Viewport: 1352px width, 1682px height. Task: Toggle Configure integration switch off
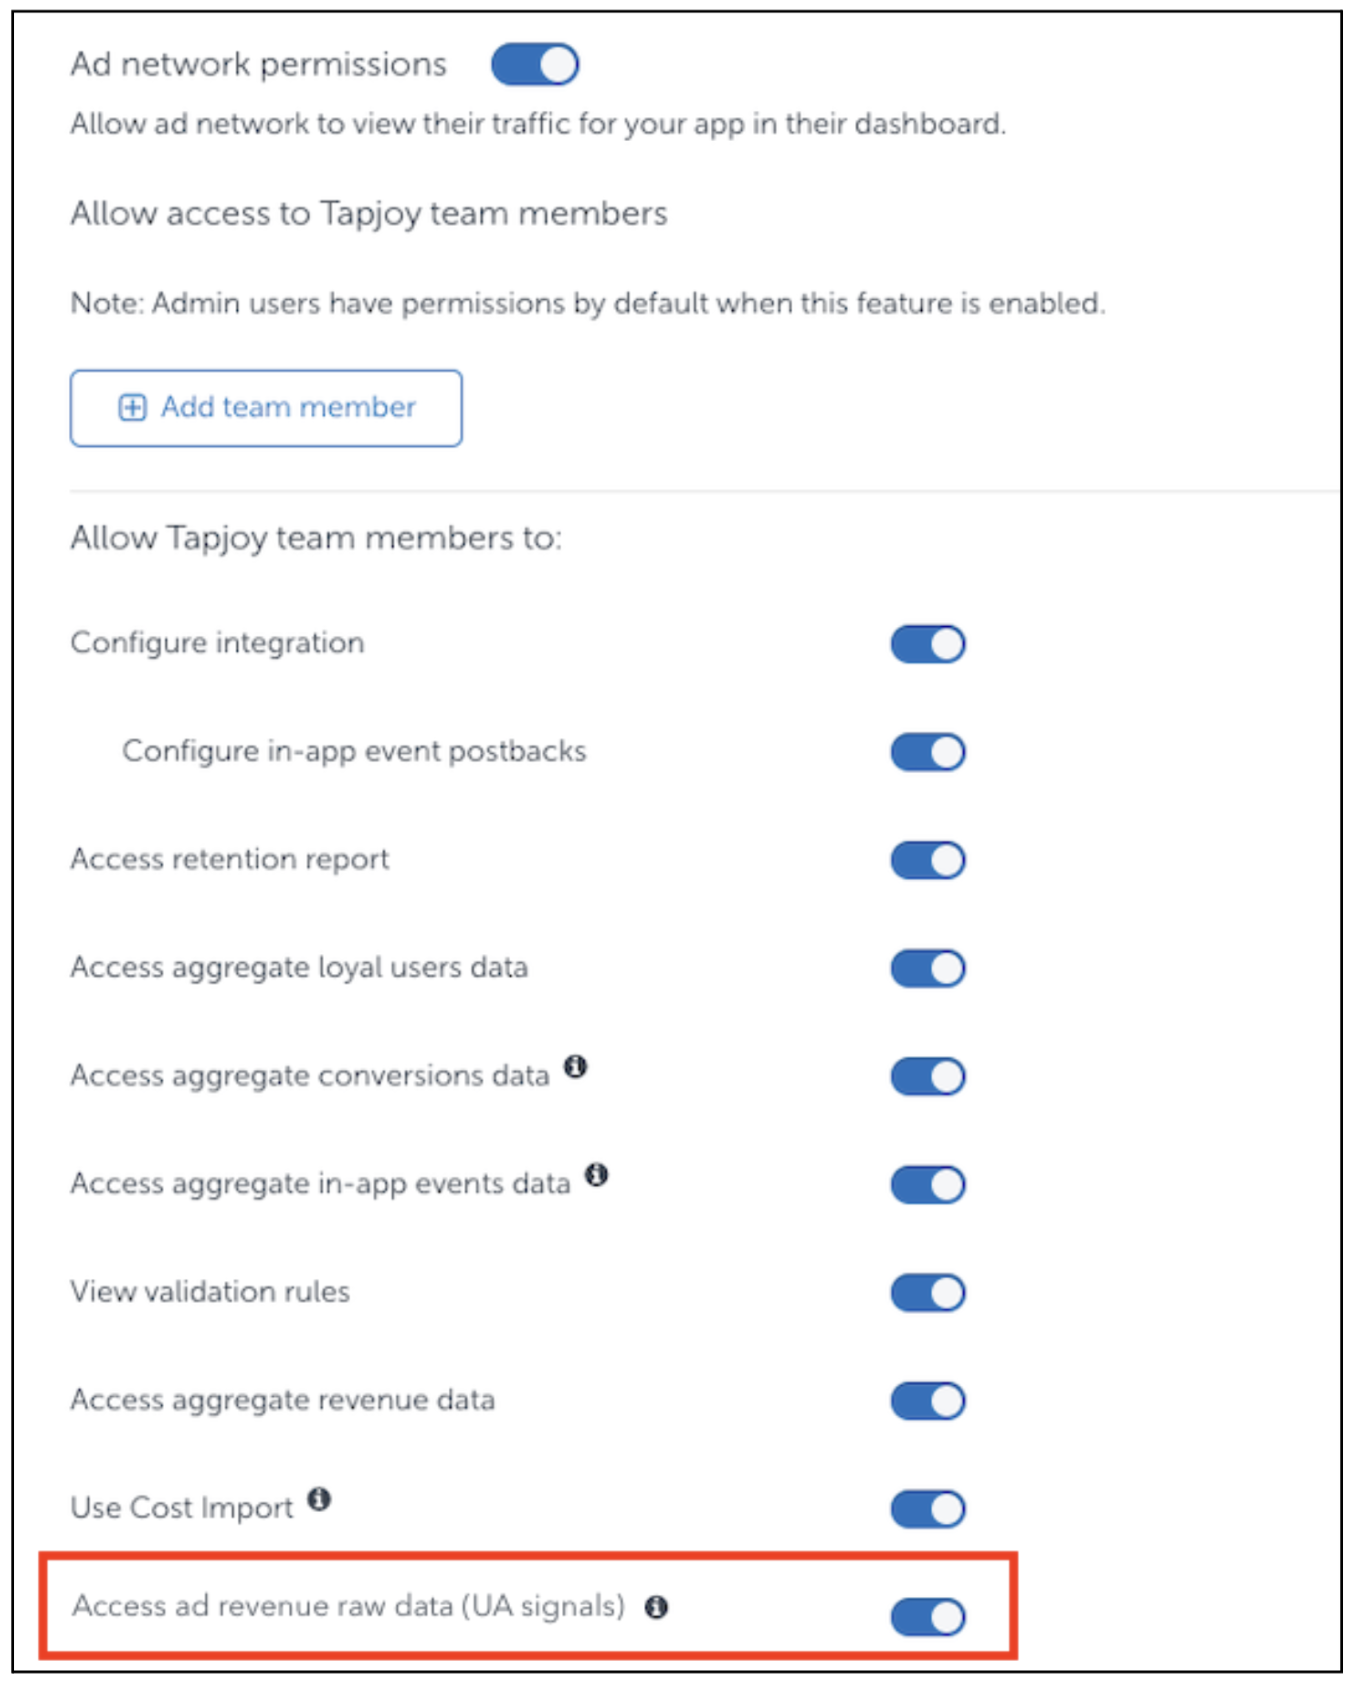pos(928,644)
